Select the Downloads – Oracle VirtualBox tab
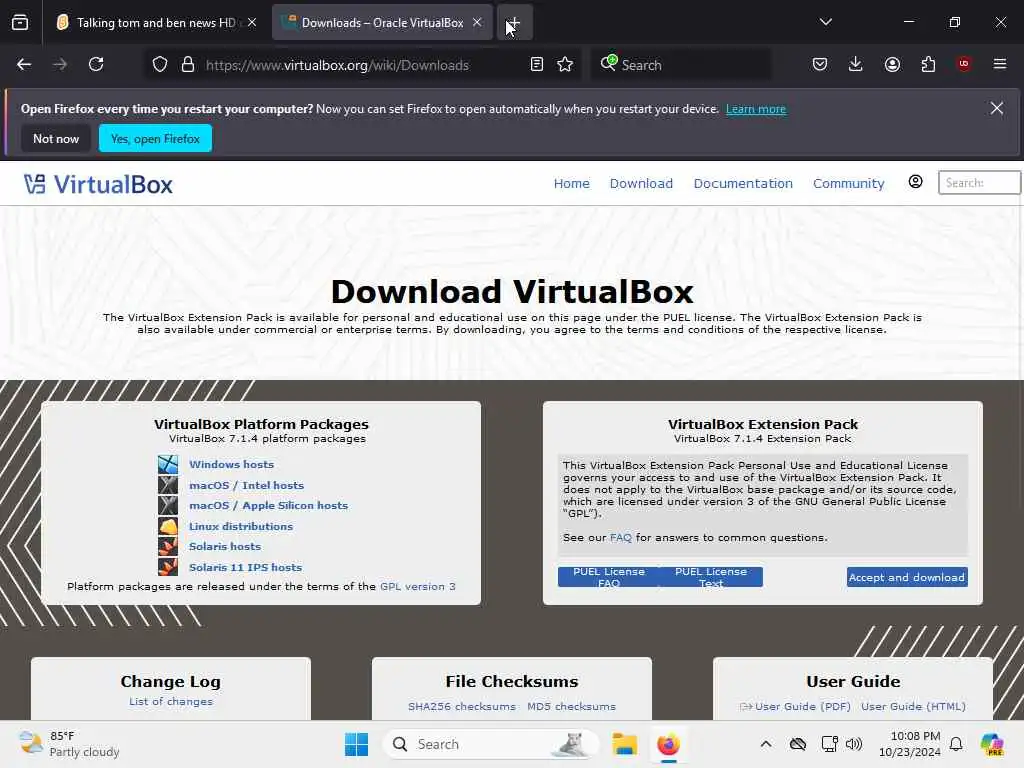Viewport: 1024px width, 768px height. tap(382, 23)
